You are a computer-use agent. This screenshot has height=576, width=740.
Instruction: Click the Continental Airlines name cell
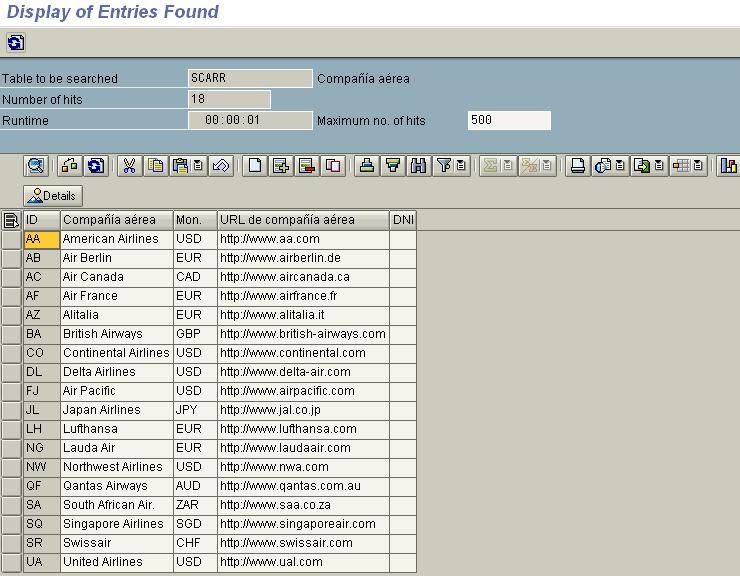[x=117, y=353]
